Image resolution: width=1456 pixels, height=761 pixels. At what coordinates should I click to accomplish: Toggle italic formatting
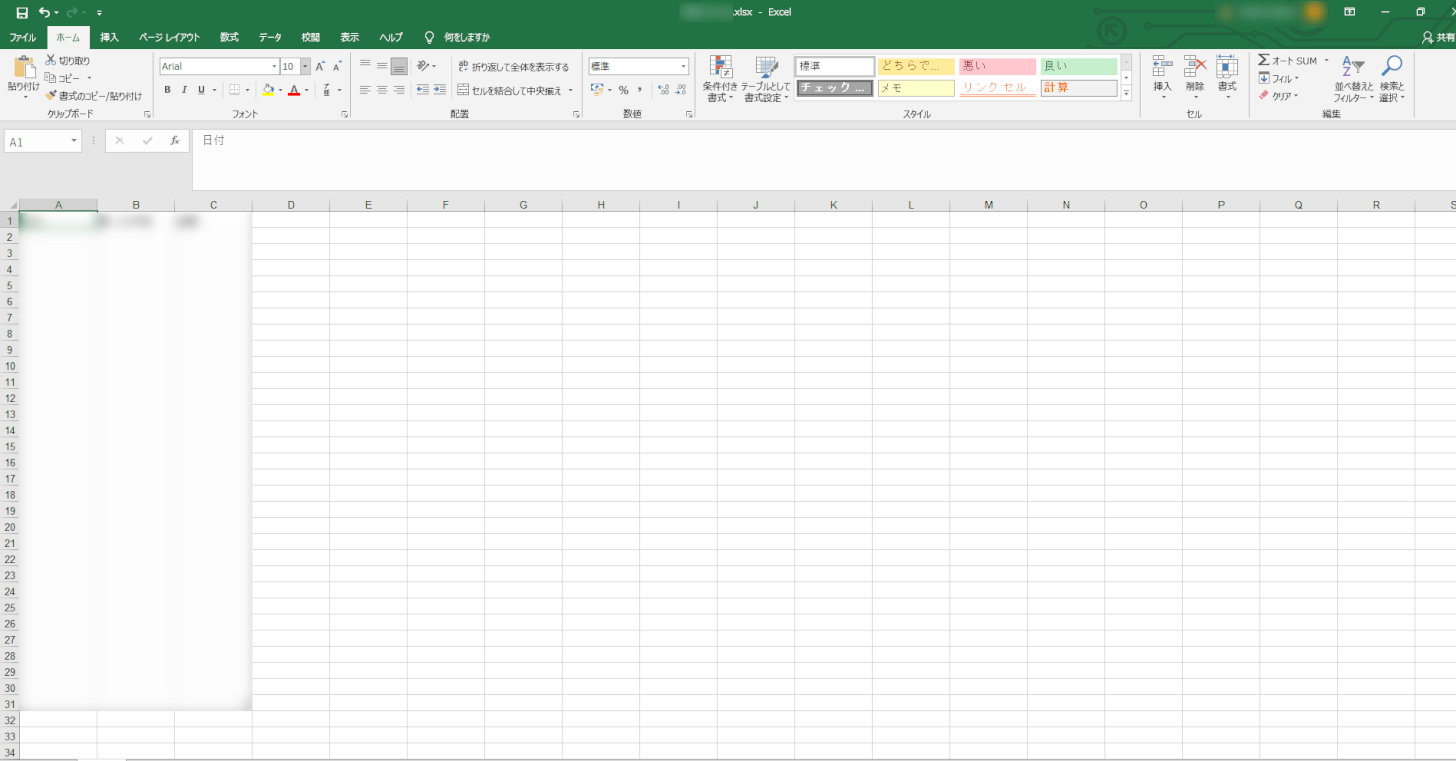coord(184,90)
